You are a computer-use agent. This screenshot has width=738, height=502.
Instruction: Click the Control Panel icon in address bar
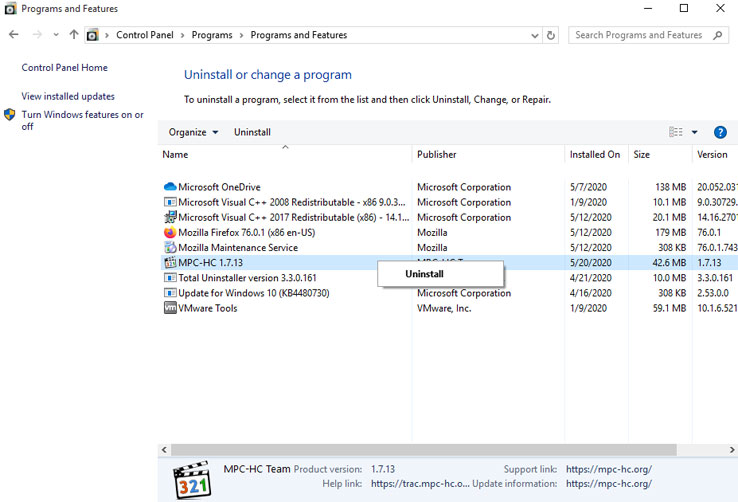pos(93,35)
